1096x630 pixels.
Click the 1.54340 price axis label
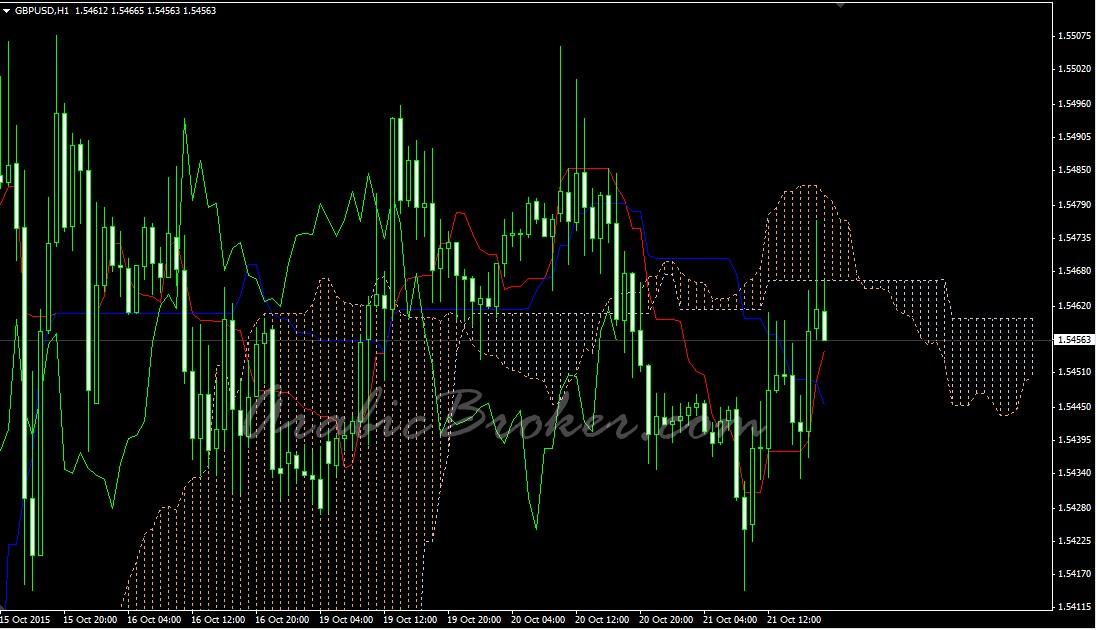(x=1074, y=473)
